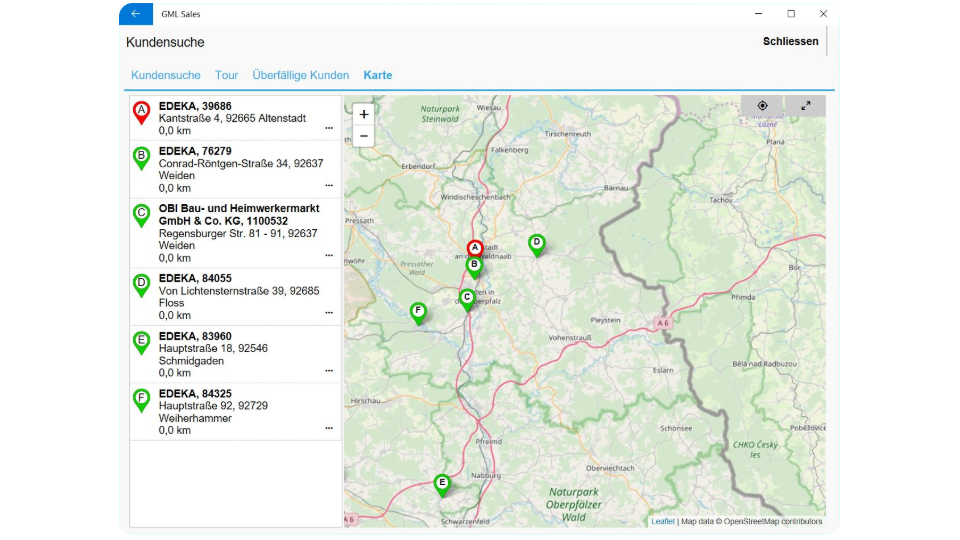Click list pin D for EDEKA 84055

click(141, 286)
